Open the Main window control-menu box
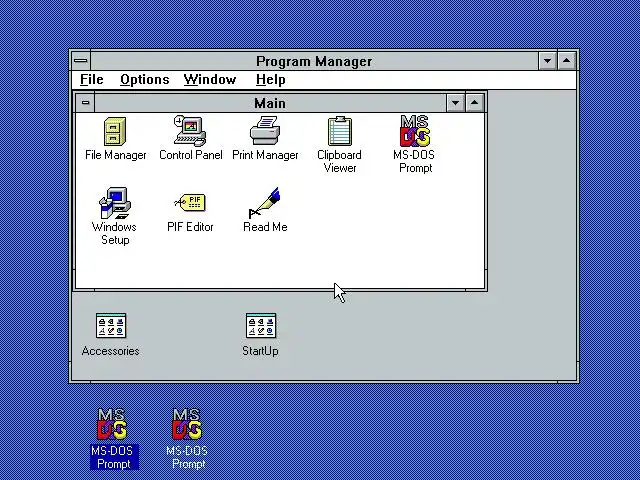Screen dimensions: 640x480 [85, 103]
